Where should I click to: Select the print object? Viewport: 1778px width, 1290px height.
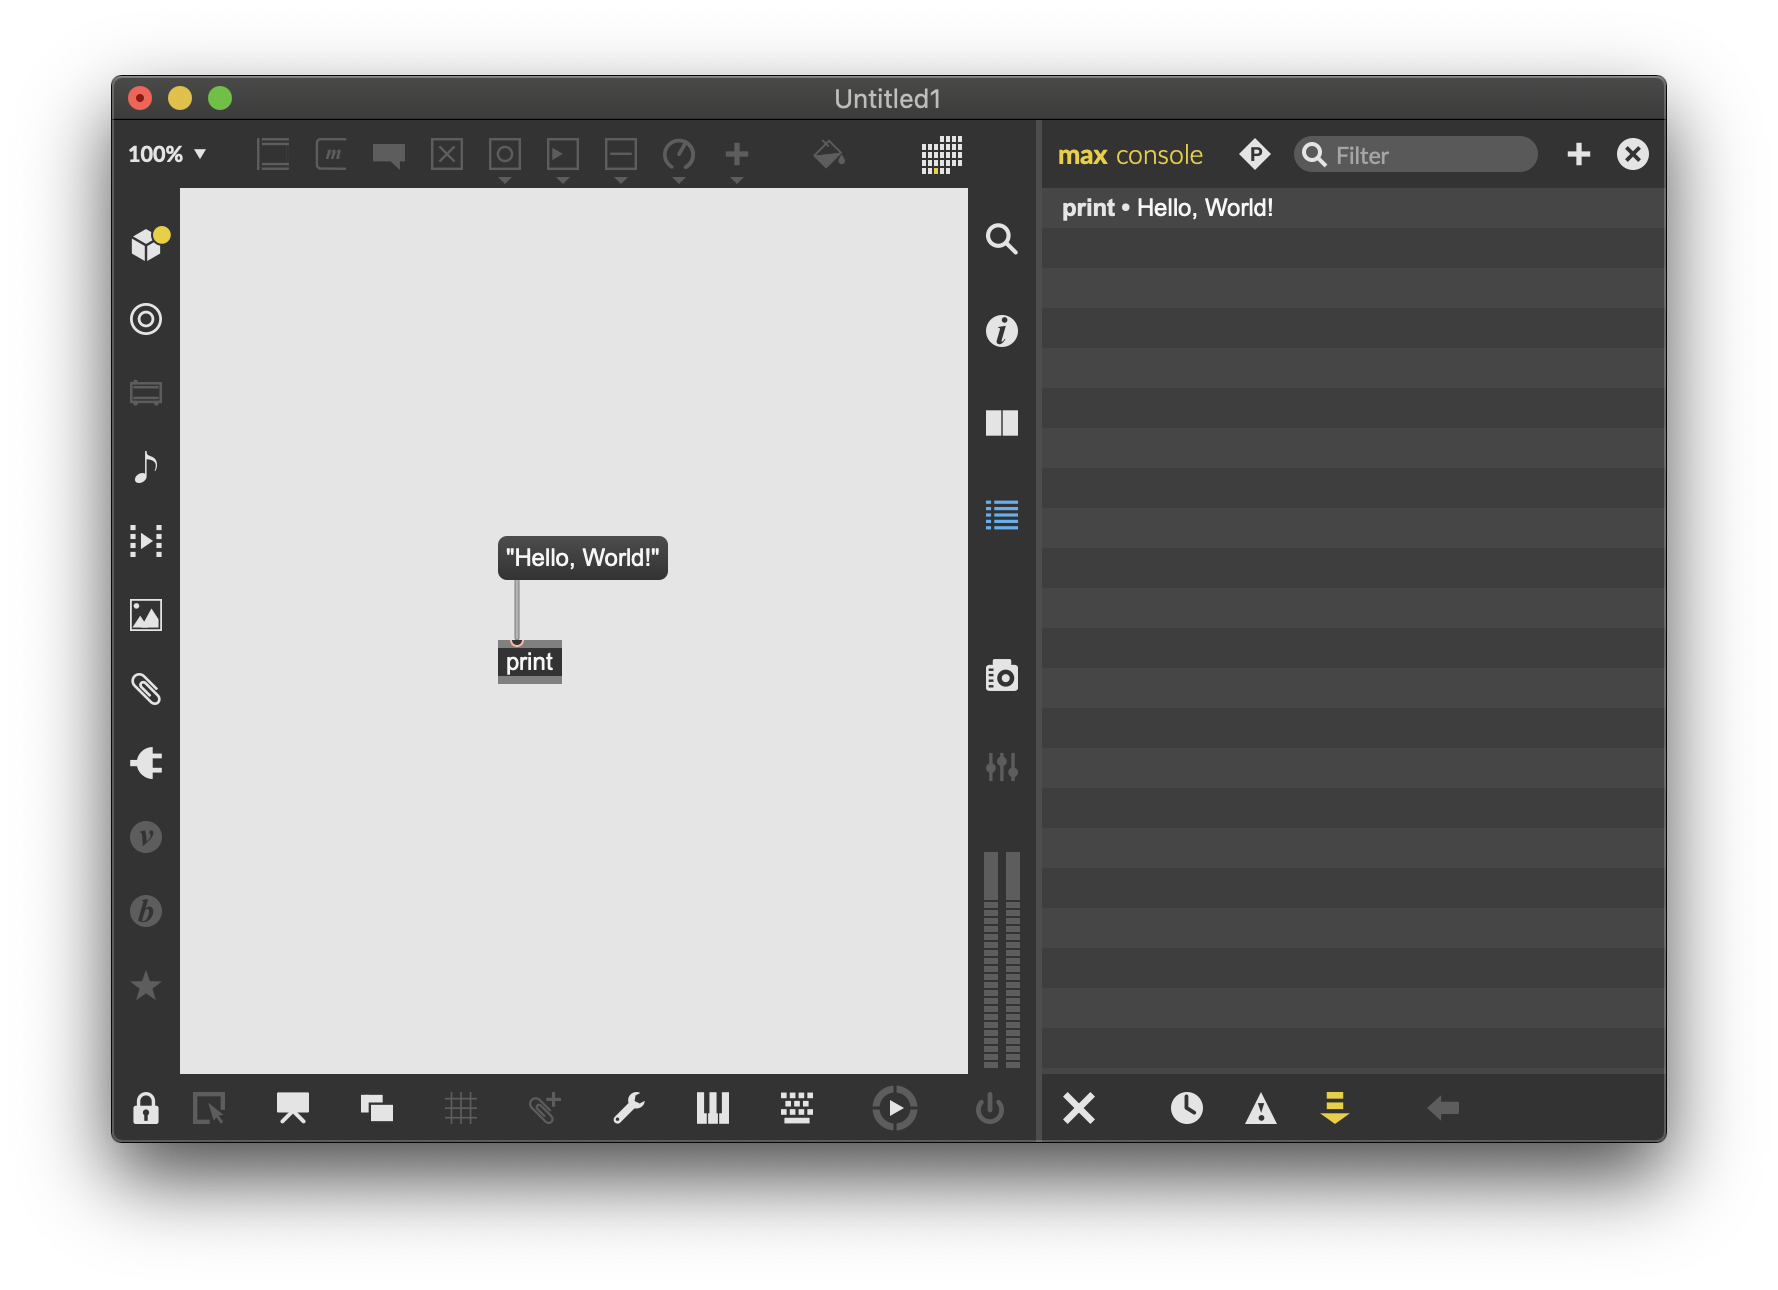[530, 662]
